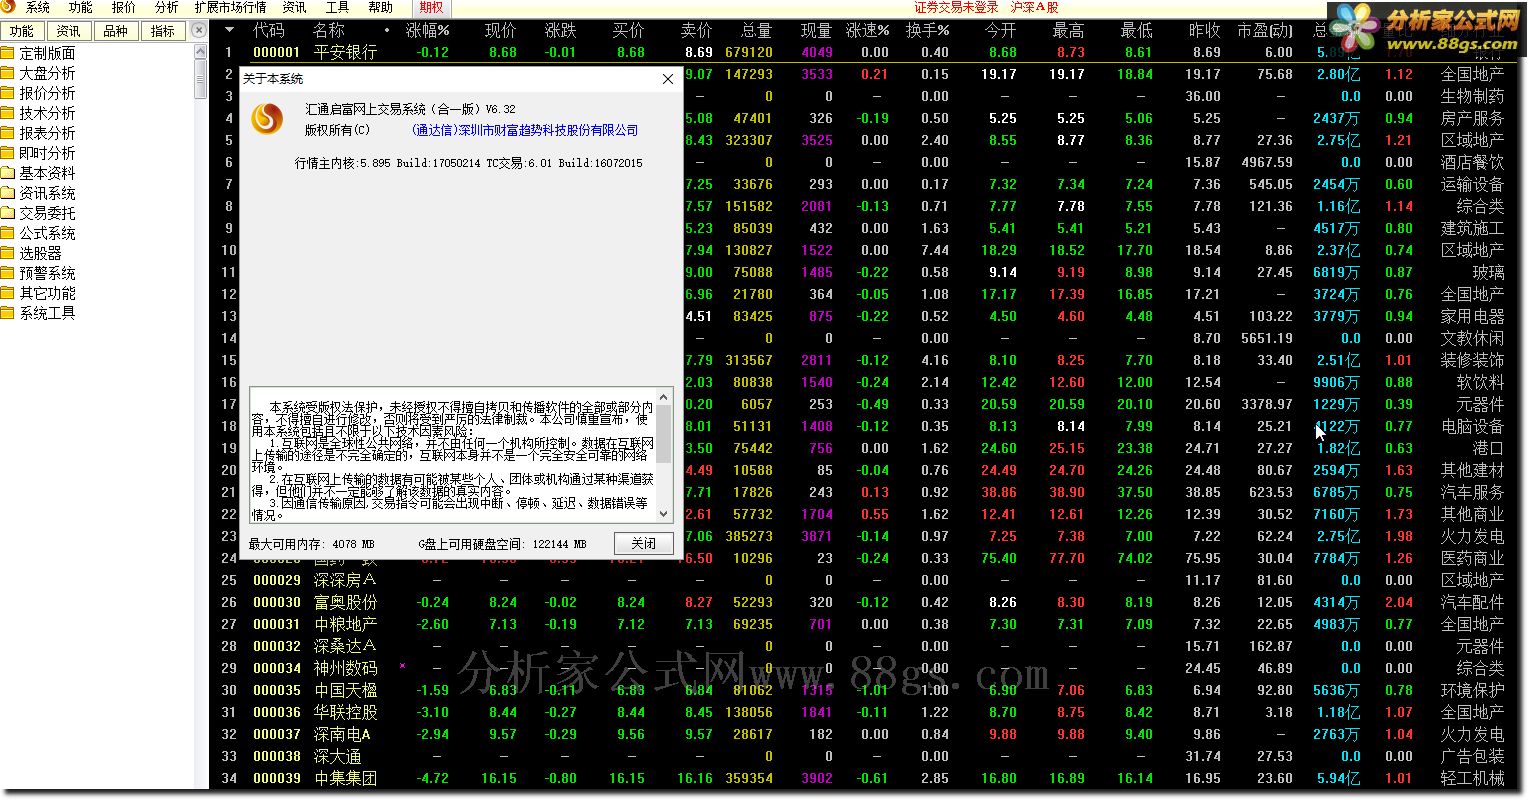This screenshot has width=1529, height=800.
Task: Click the orange logo in About dialog
Action: 267,119
